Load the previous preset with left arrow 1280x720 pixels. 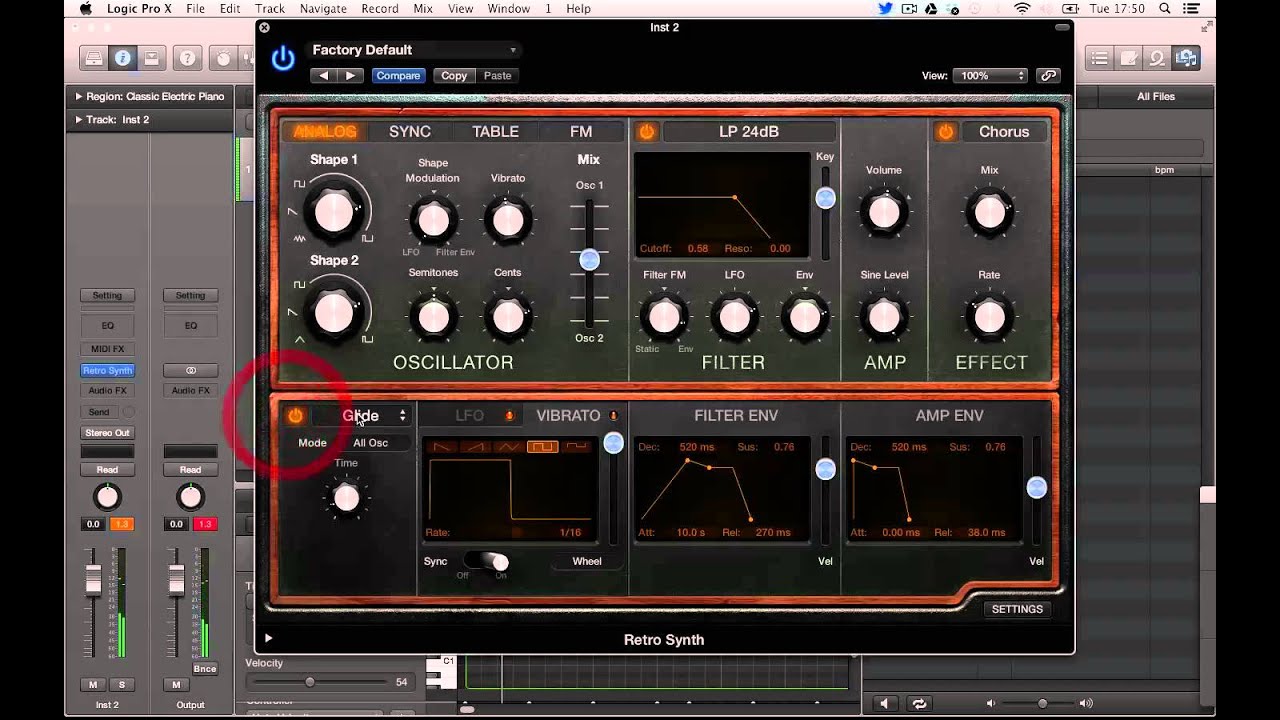pyautogui.click(x=323, y=75)
